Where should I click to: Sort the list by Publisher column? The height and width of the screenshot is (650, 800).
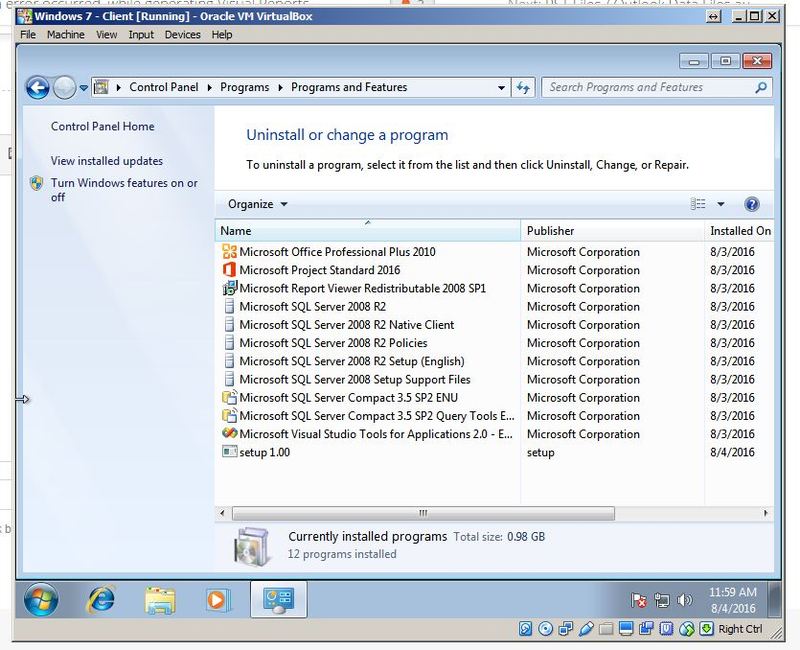click(x=612, y=231)
